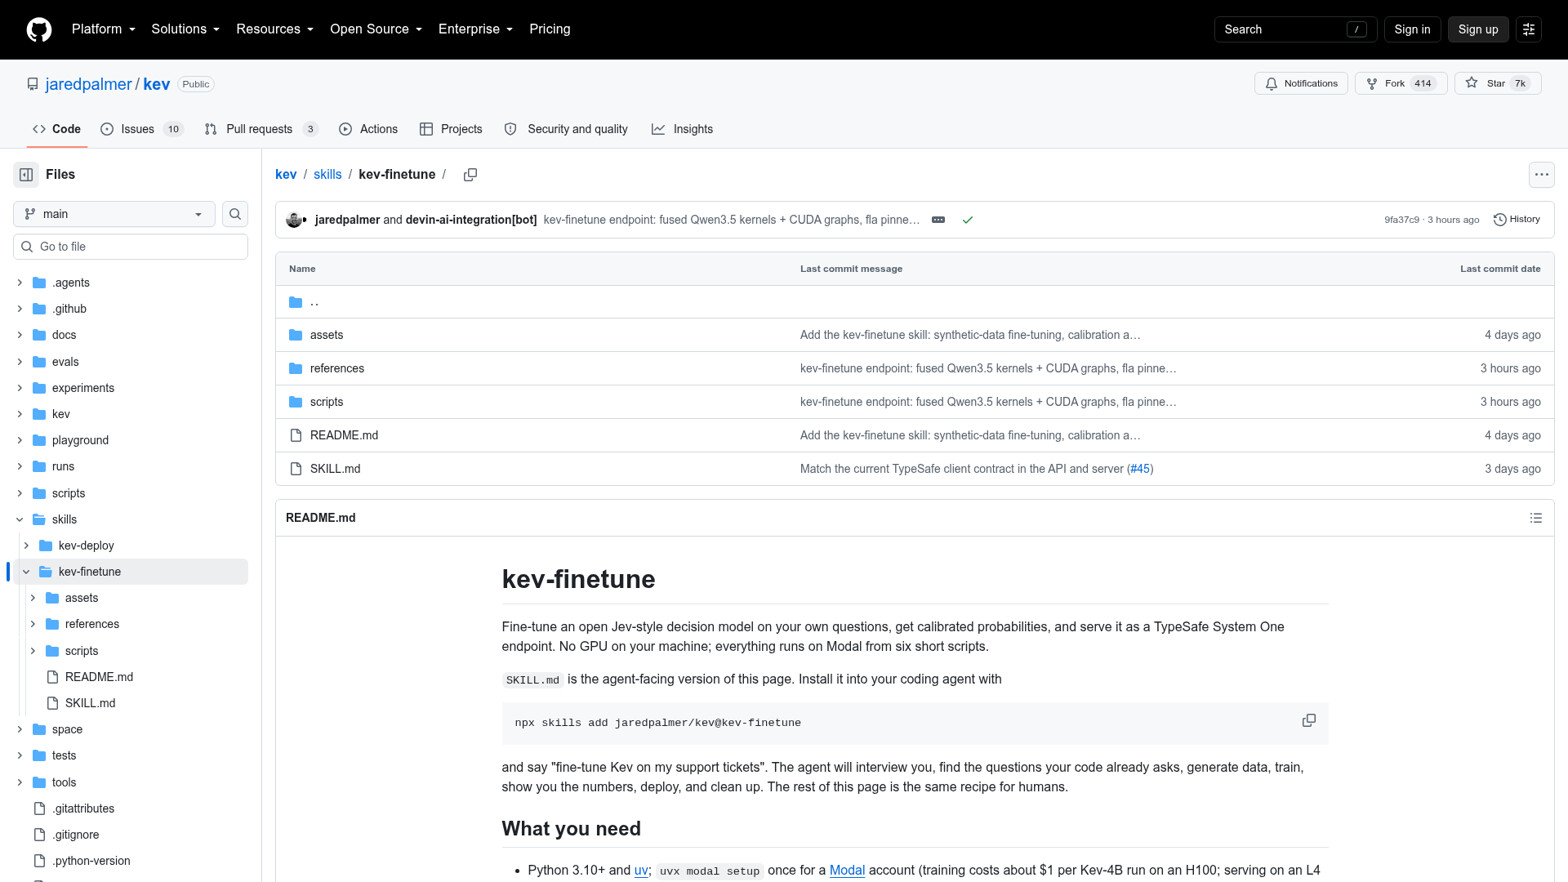Switch to the Code tab
Viewport: 1568px width, 882px height.
coord(57,129)
